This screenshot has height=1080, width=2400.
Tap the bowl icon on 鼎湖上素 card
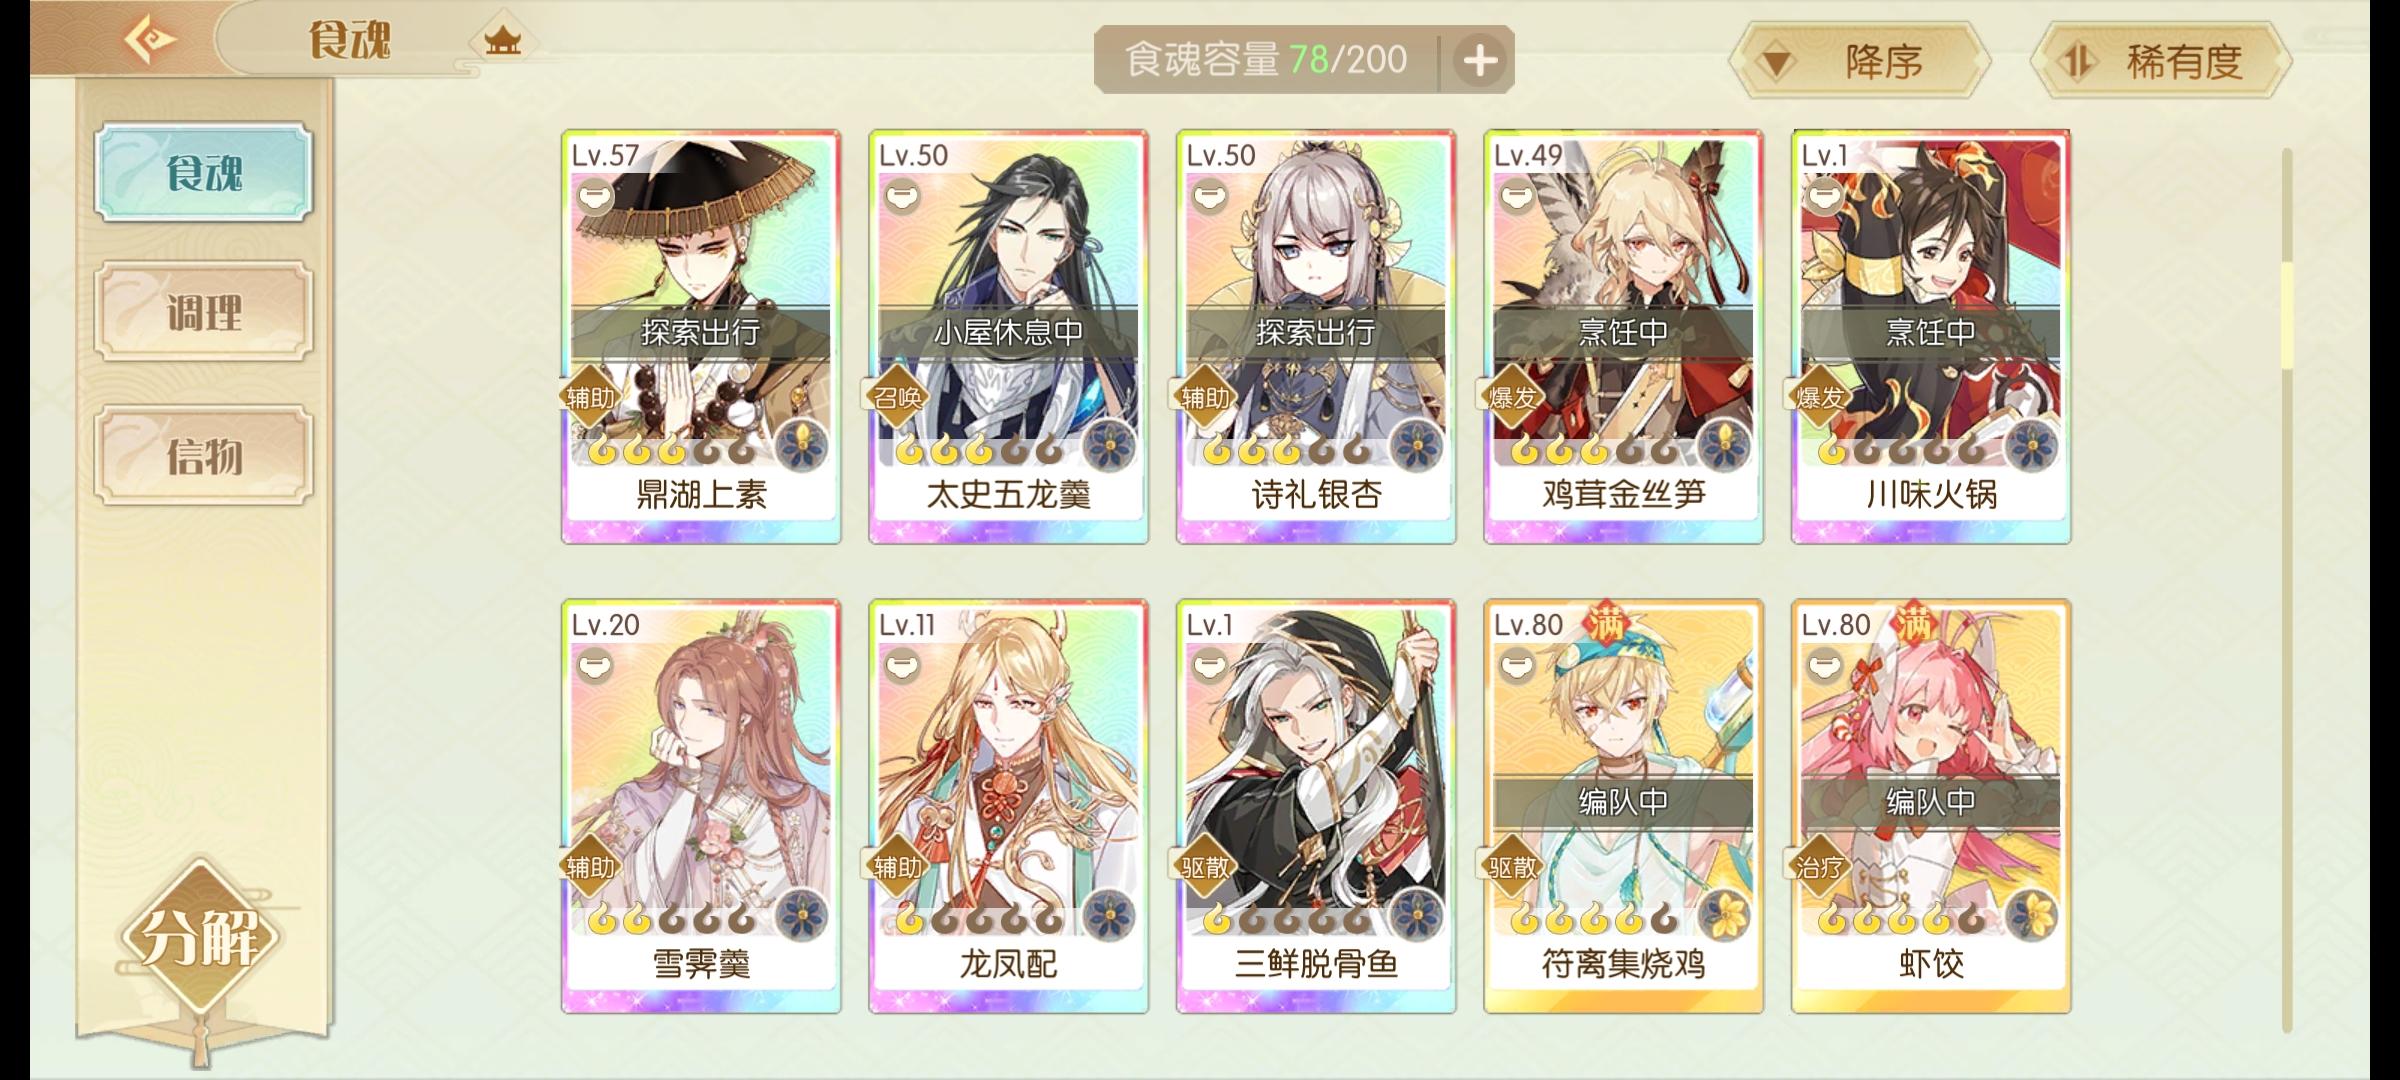(595, 194)
